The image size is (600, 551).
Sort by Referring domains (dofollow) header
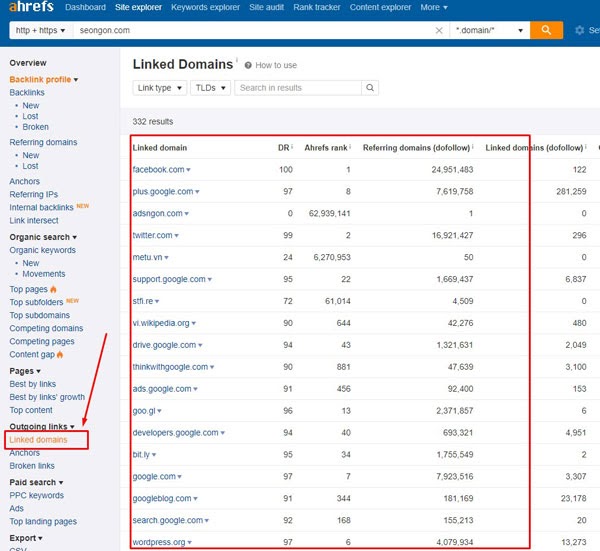416,148
